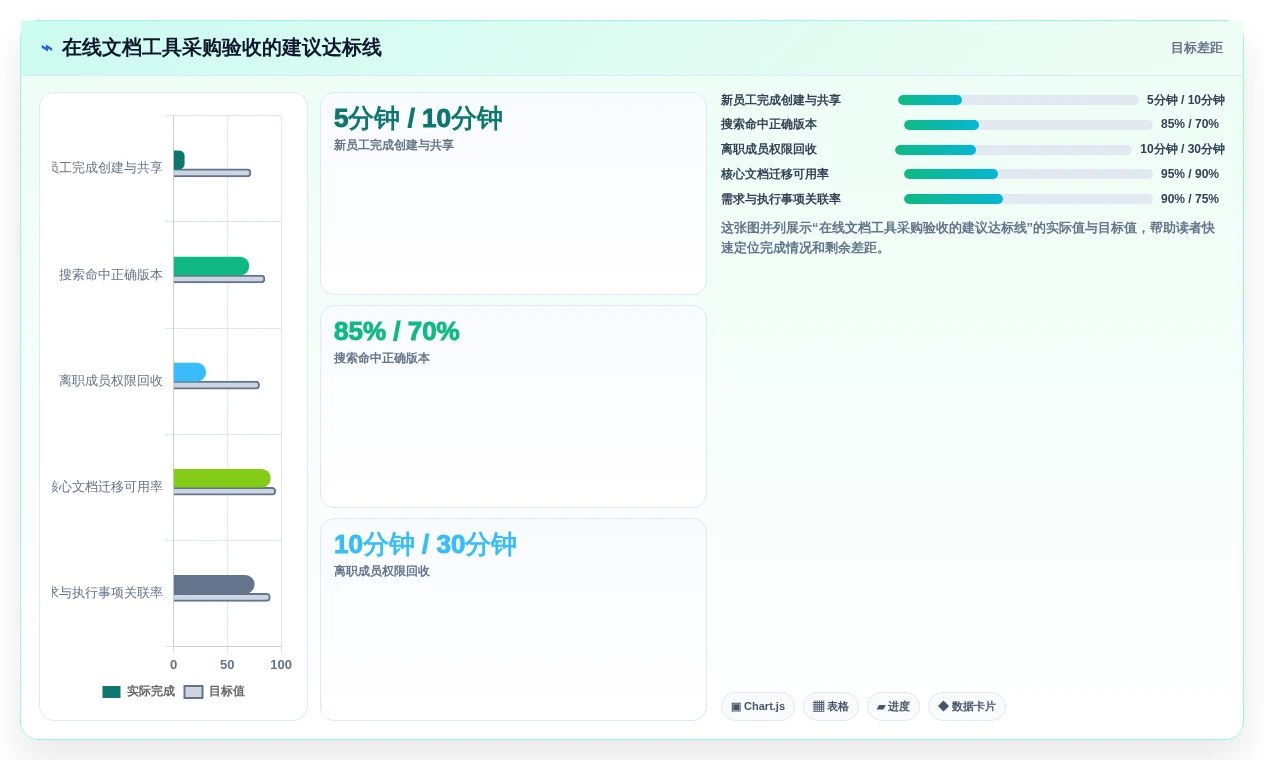Click the 进度 tag chip
The image size is (1264, 760).
pyautogui.click(x=893, y=706)
